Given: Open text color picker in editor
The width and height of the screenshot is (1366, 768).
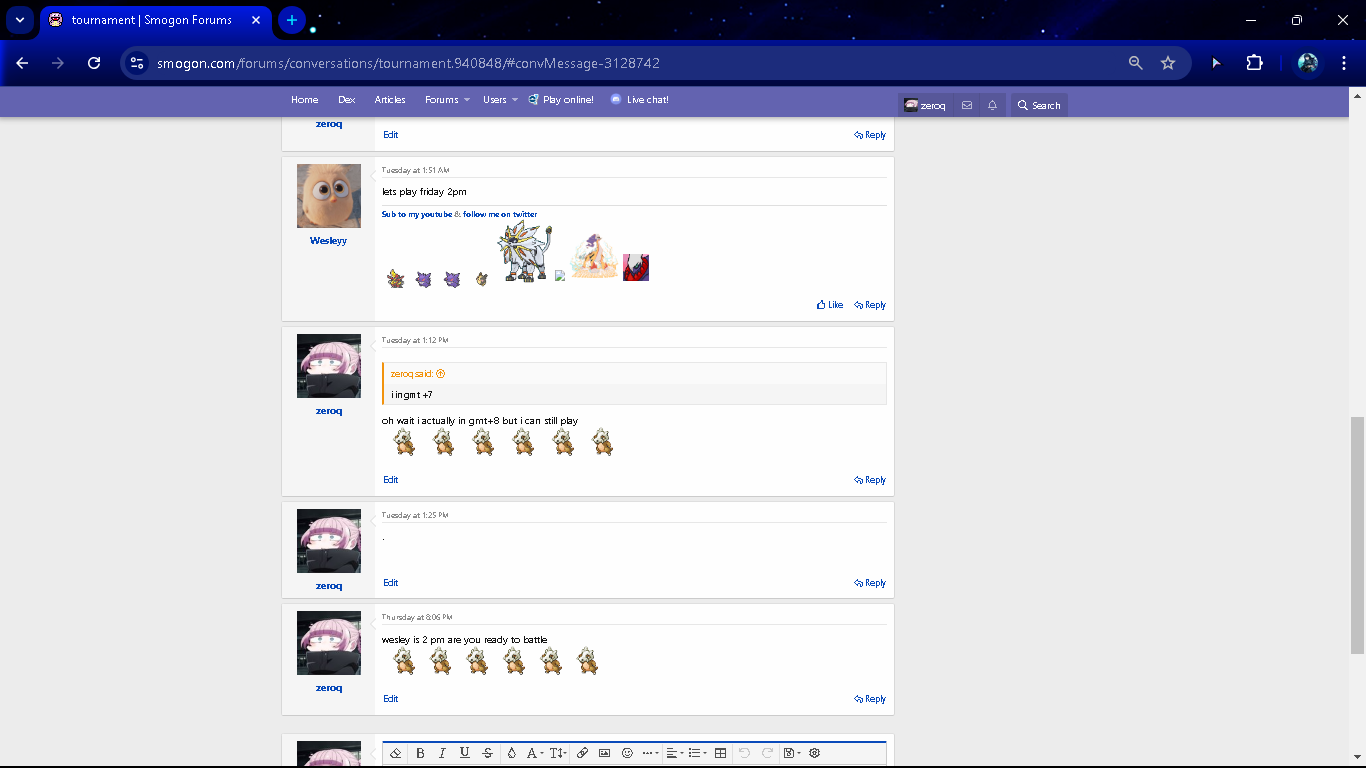Looking at the screenshot, I should coord(511,753).
